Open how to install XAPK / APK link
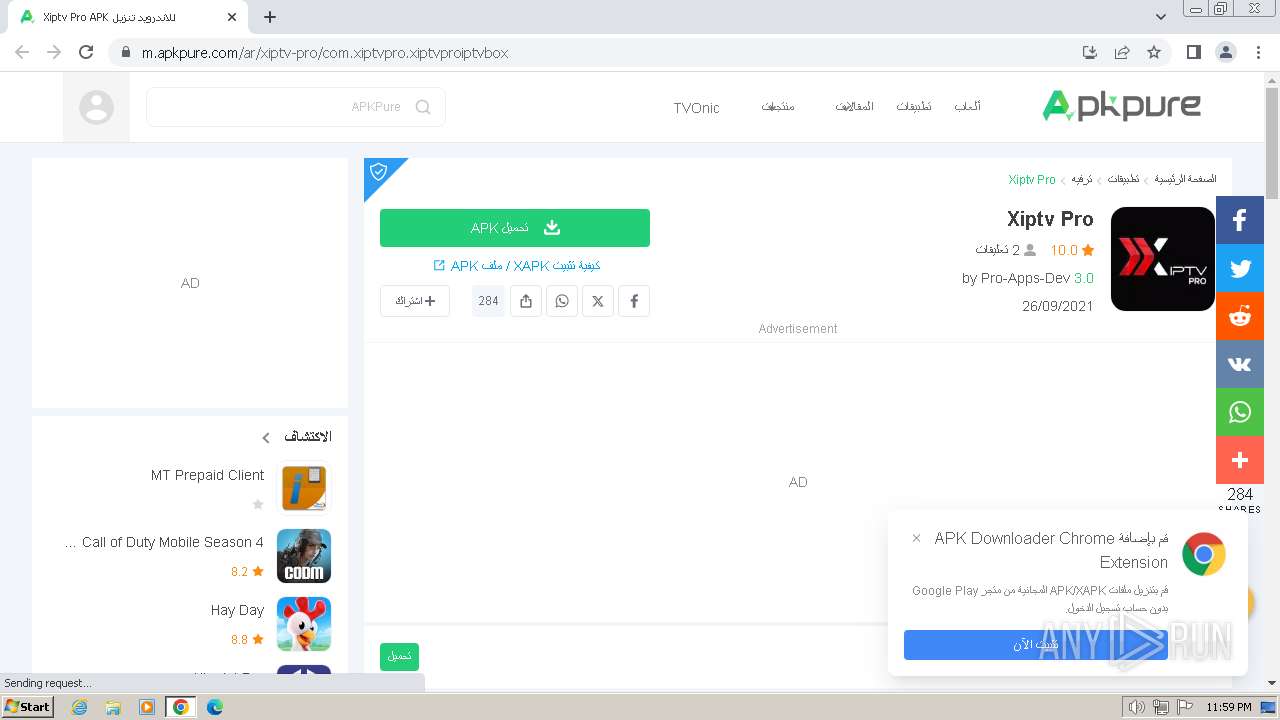 click(517, 266)
